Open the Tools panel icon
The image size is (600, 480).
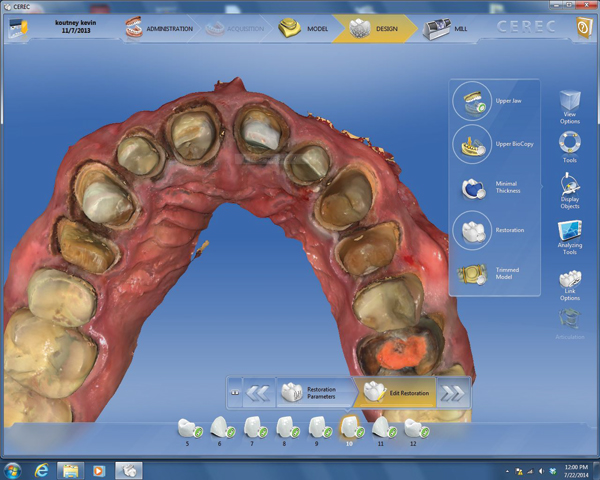(x=570, y=145)
